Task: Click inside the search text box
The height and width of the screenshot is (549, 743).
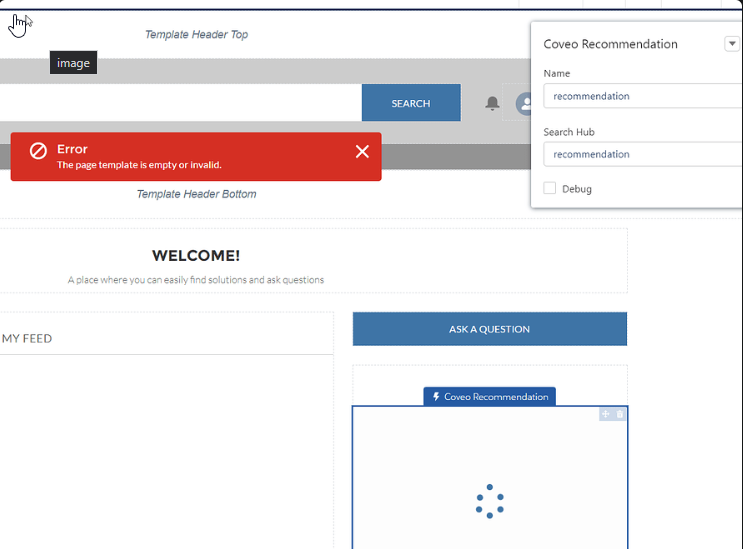Action: [180, 103]
